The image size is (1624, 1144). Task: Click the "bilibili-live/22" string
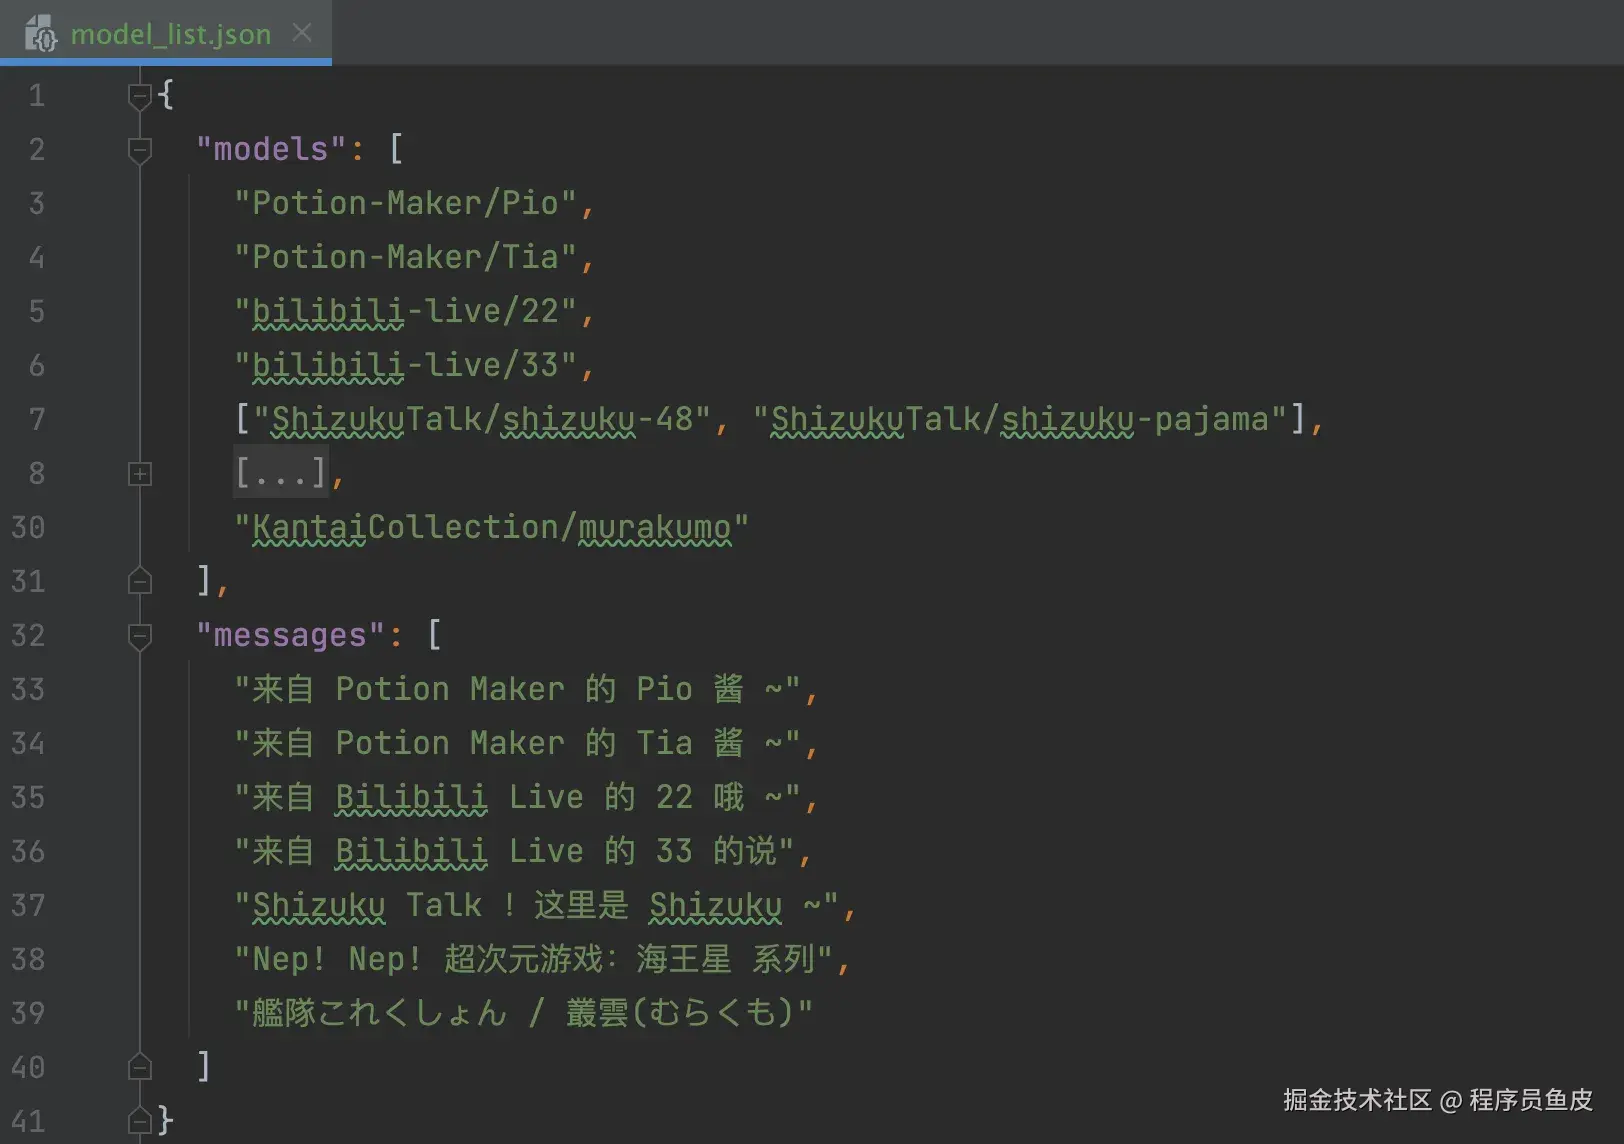tap(405, 311)
